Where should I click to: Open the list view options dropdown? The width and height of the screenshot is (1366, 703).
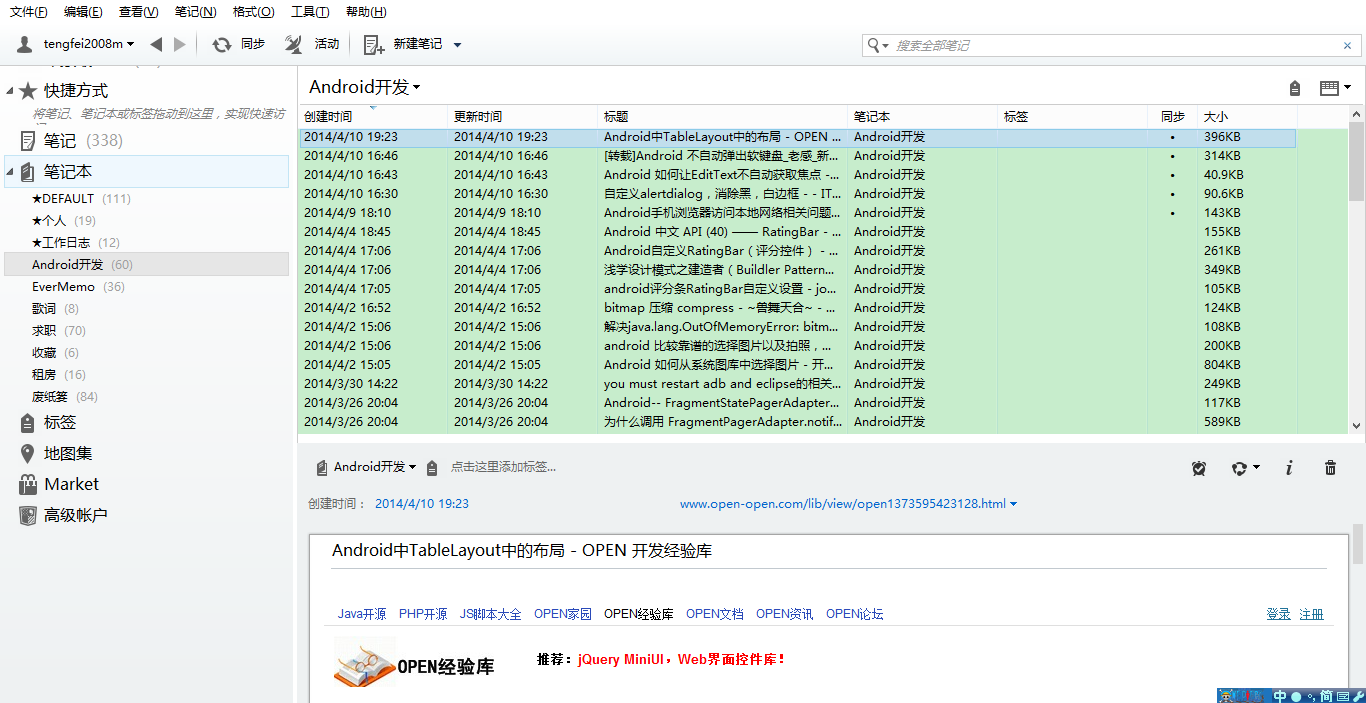pos(1335,88)
